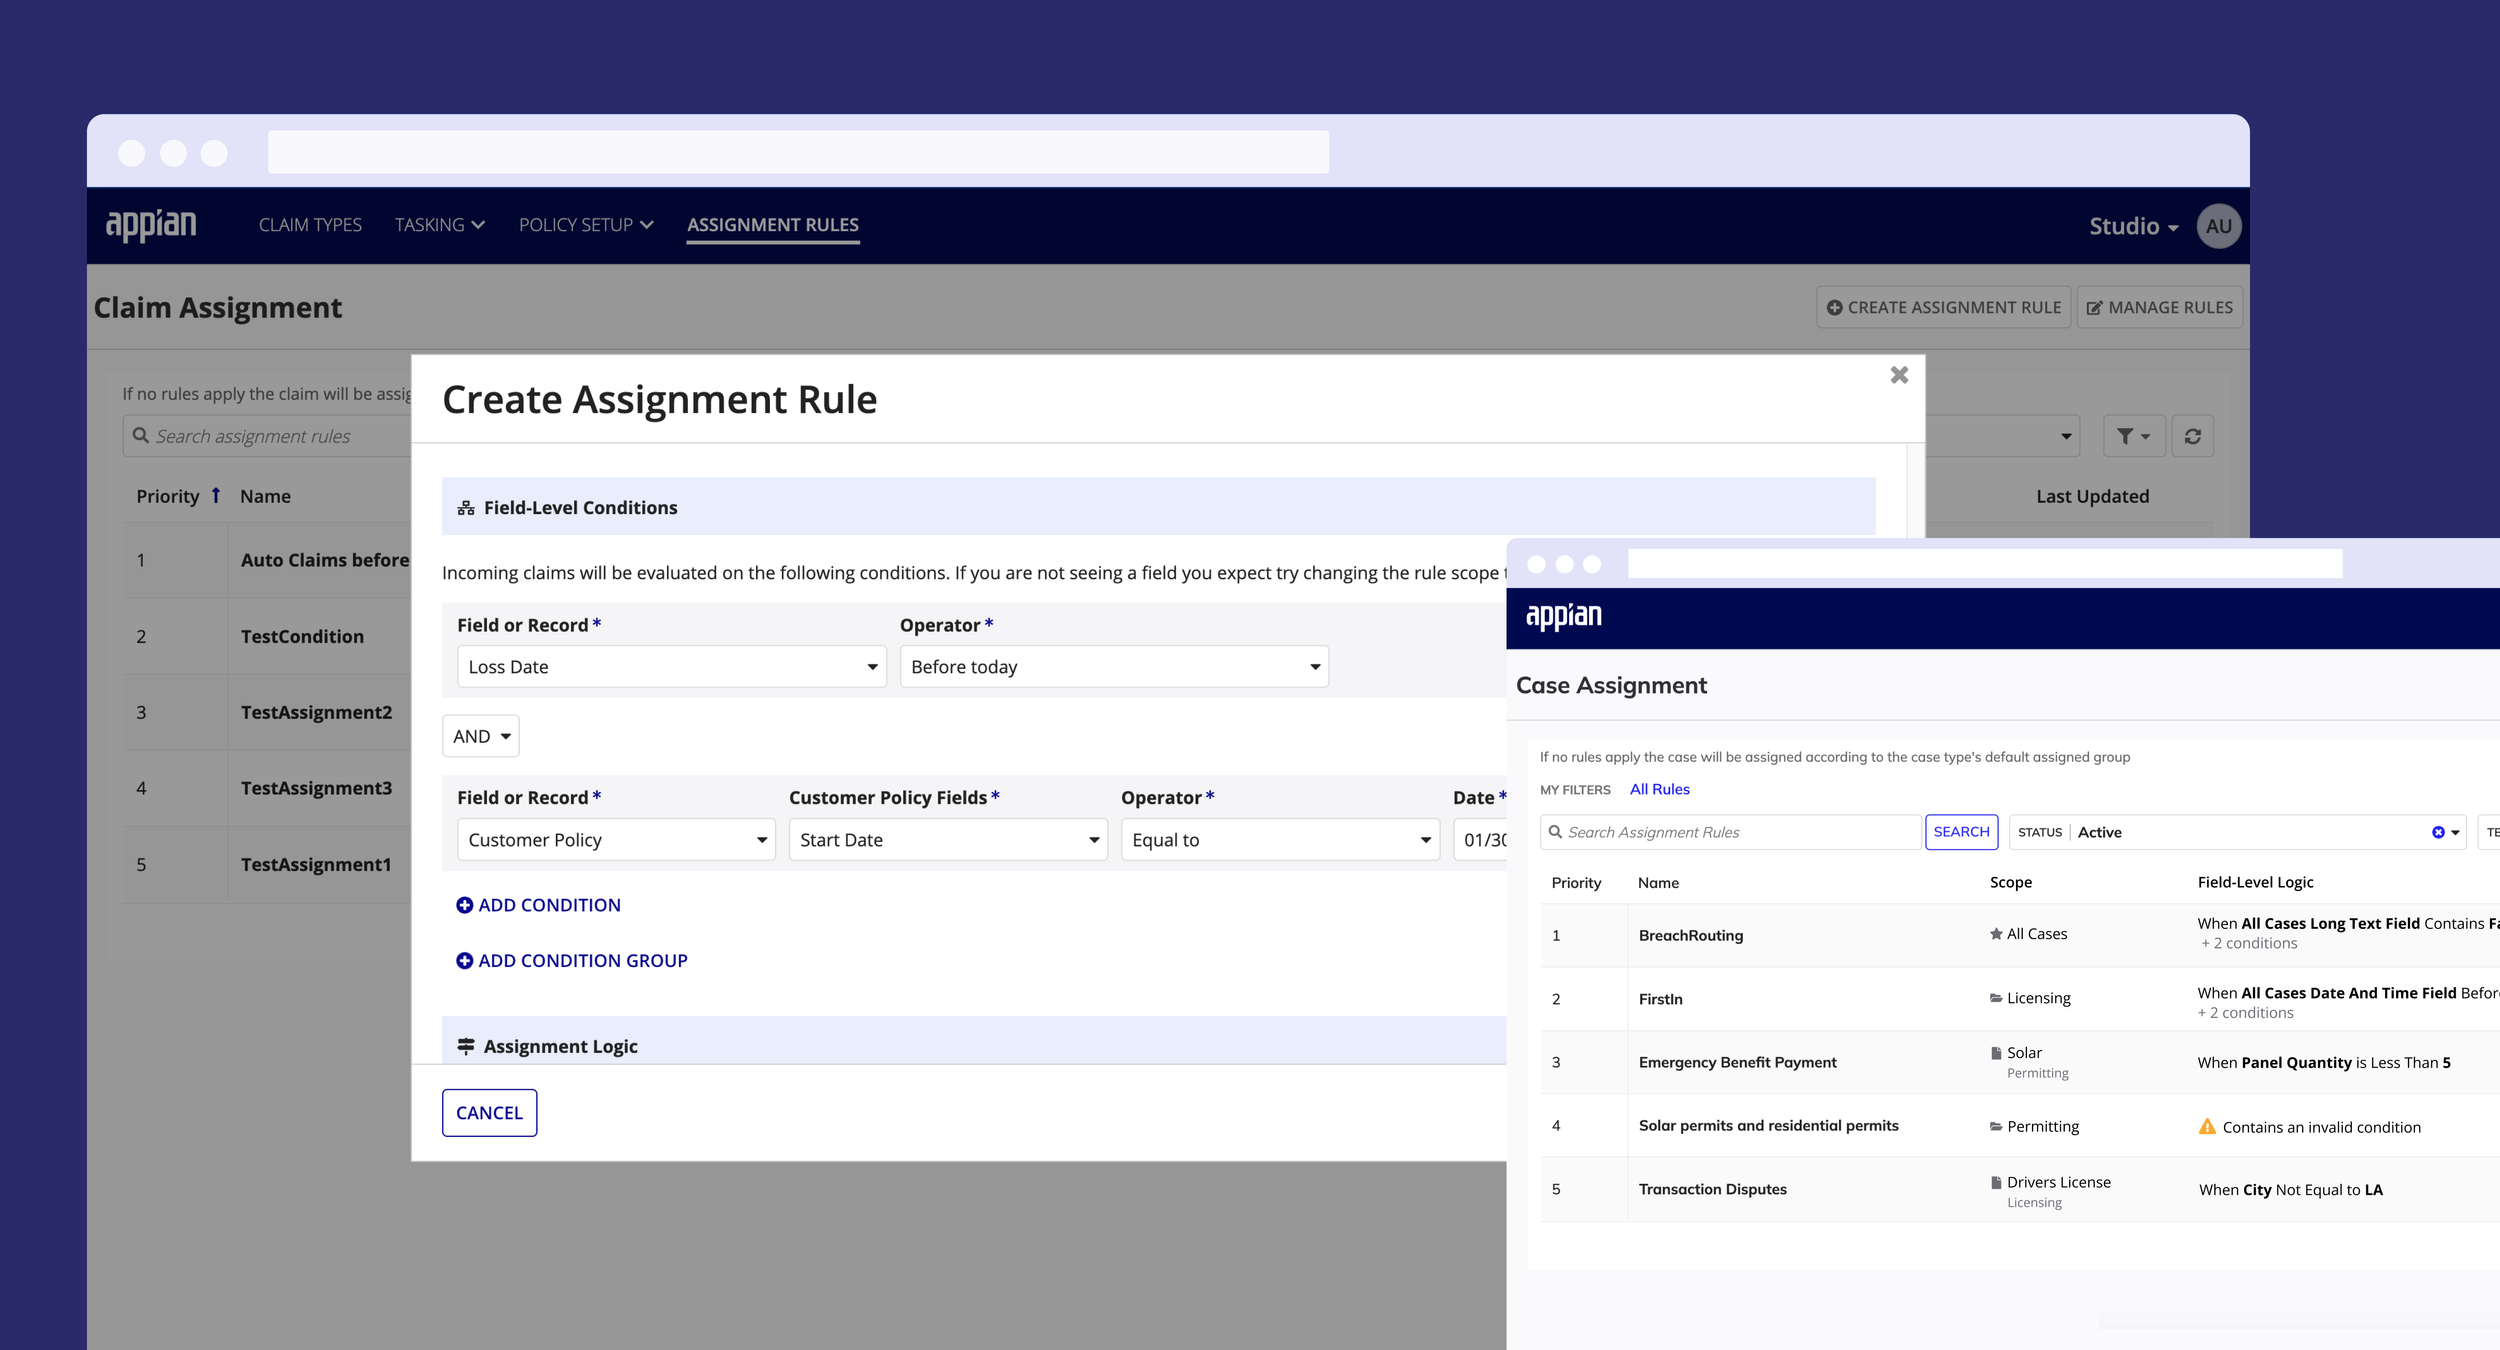2500x1350 pixels.
Task: Click the warning icon for invalid condition
Action: 2207,1127
